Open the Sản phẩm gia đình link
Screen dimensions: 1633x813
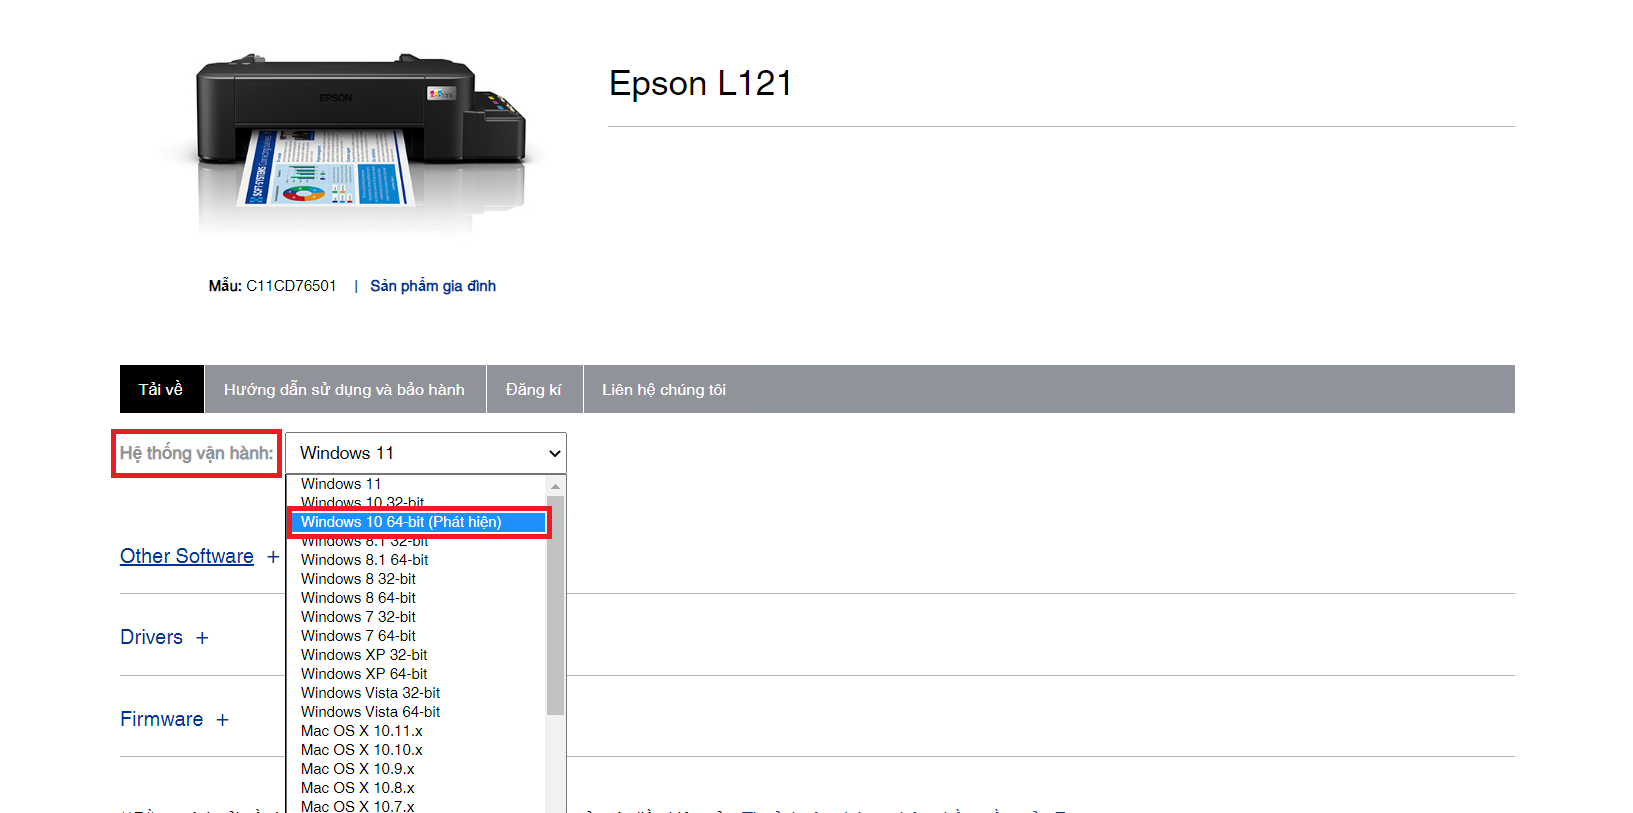(x=433, y=286)
